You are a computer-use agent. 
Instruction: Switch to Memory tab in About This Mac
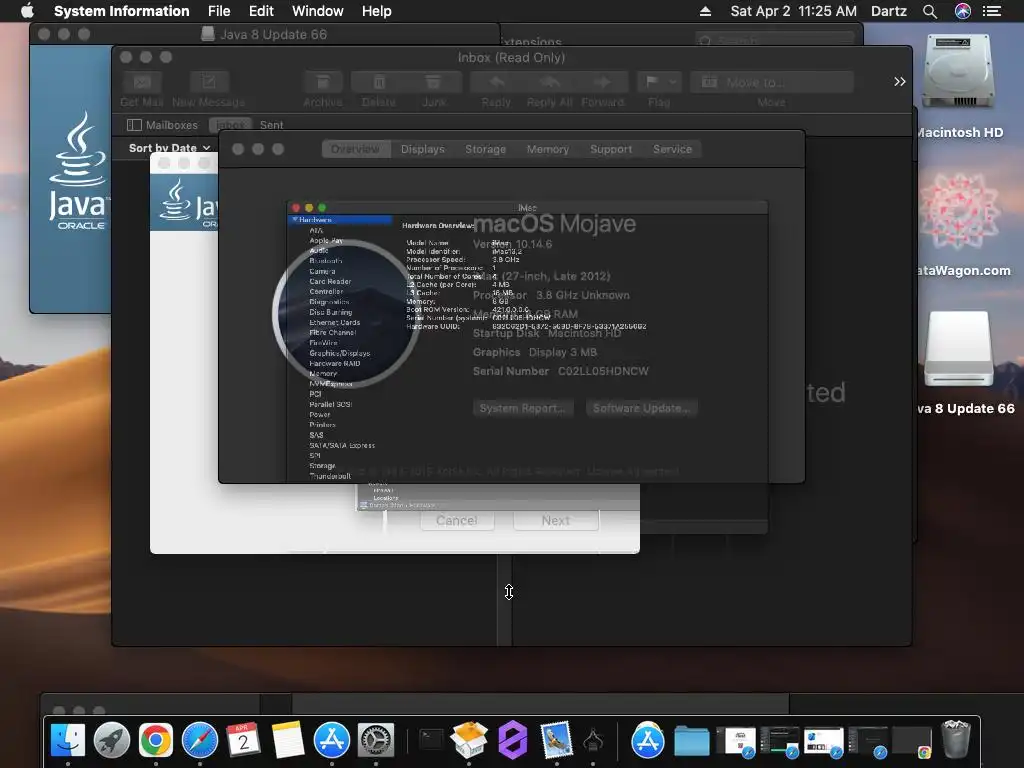(547, 149)
